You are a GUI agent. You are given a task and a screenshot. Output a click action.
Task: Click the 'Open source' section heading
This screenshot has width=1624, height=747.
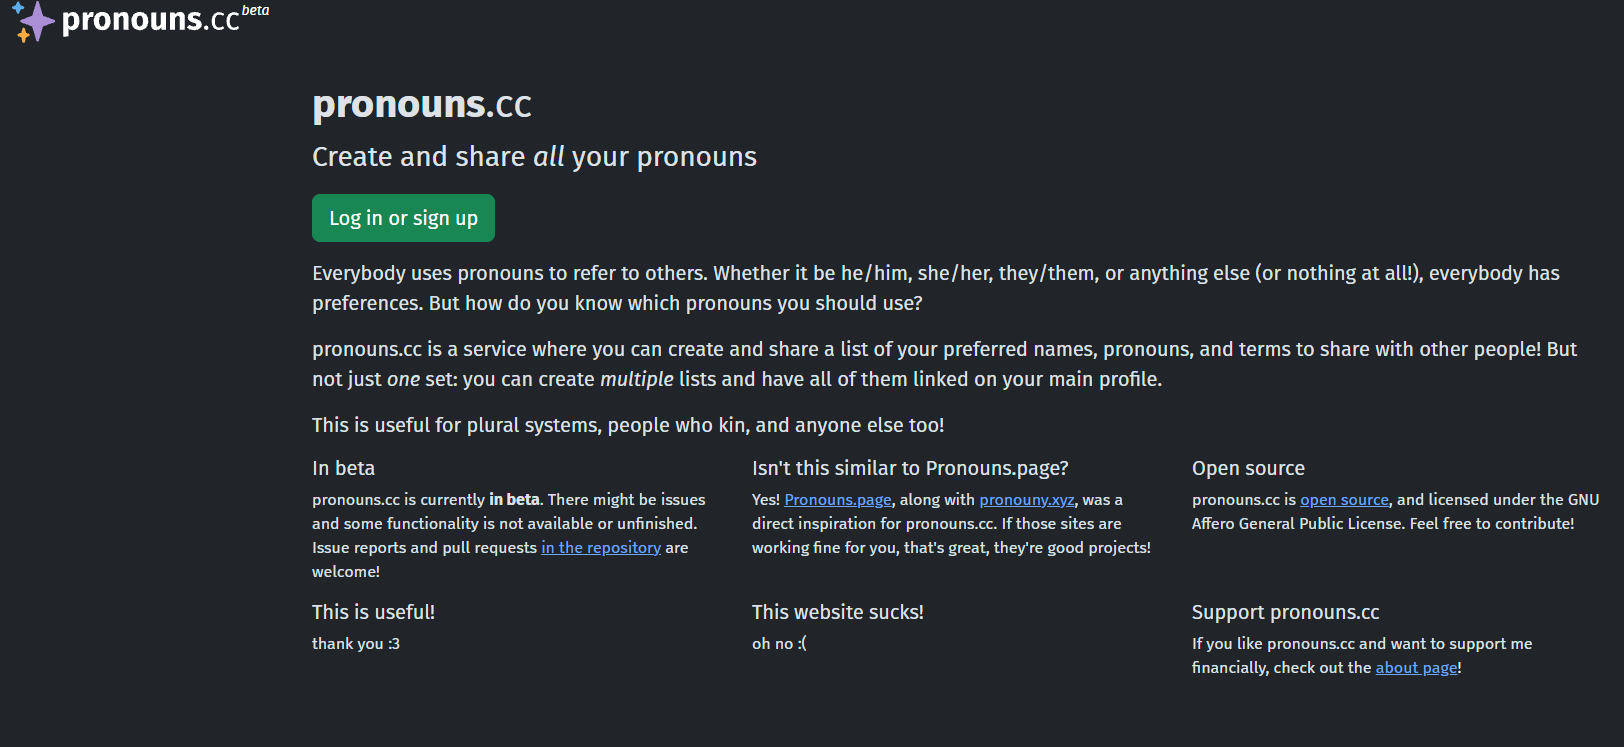[x=1248, y=468]
